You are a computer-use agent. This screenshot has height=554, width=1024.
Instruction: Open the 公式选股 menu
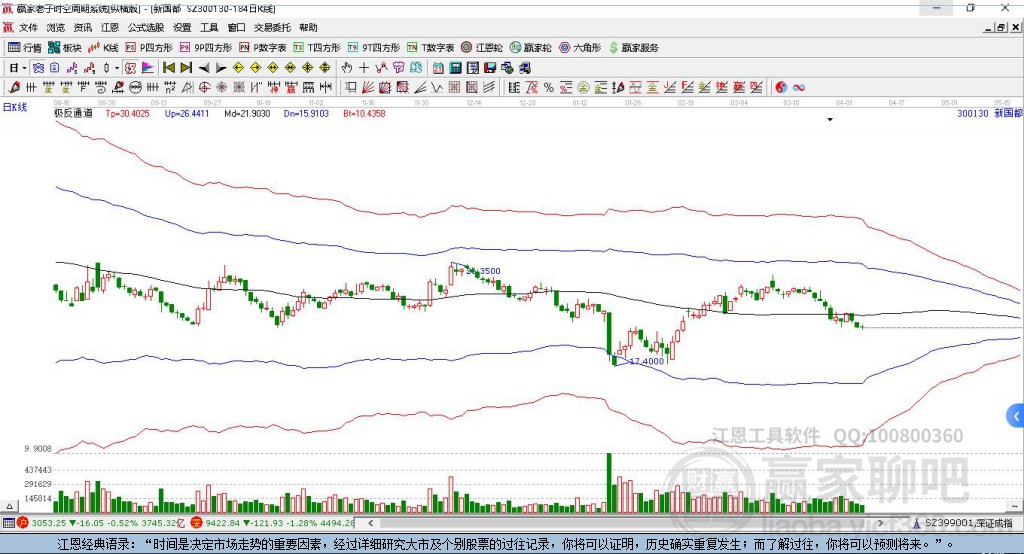coord(146,27)
